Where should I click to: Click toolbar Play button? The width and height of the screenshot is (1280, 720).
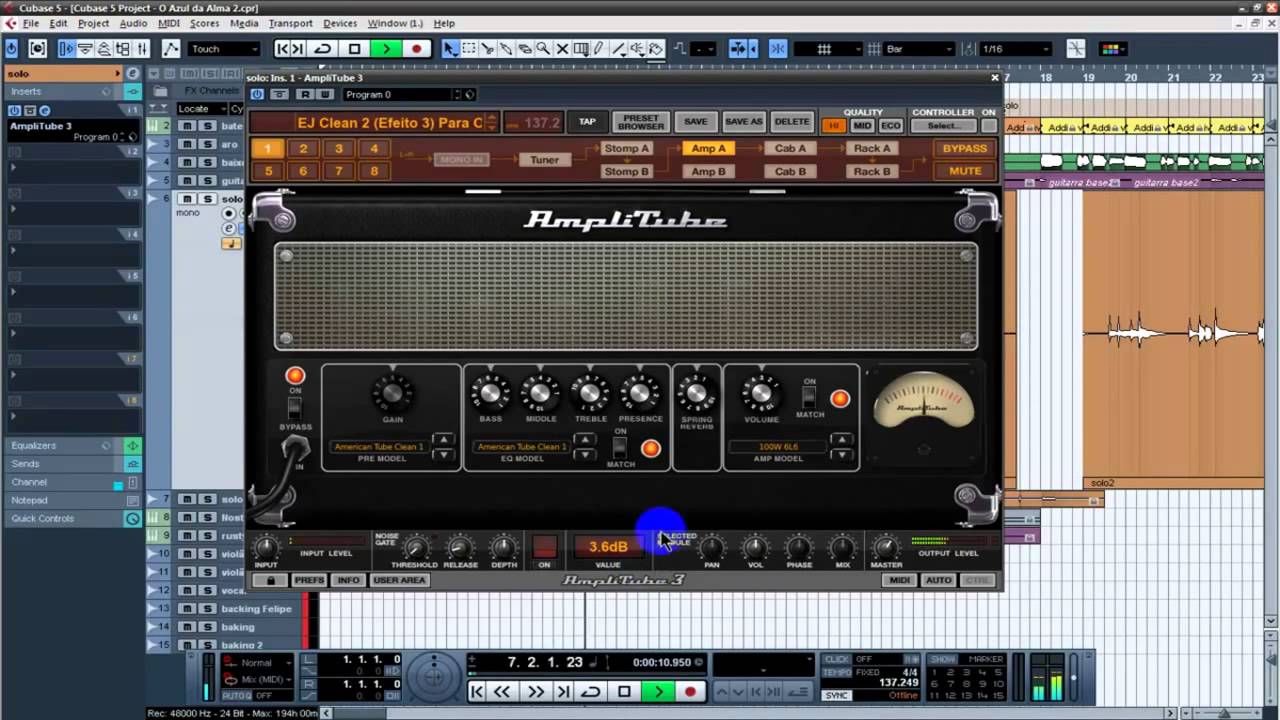386,48
